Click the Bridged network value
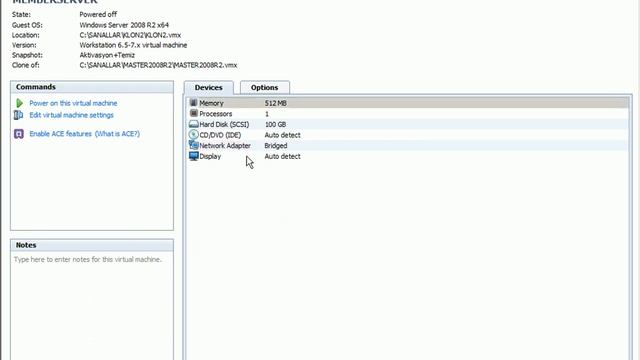 [x=276, y=146]
